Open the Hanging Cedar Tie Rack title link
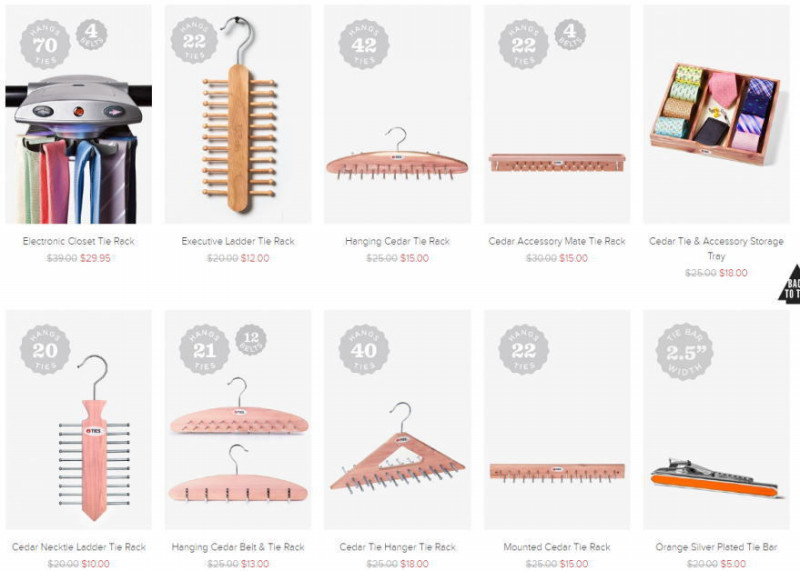Image resolution: width=800 pixels, height=571 pixels. point(397,241)
